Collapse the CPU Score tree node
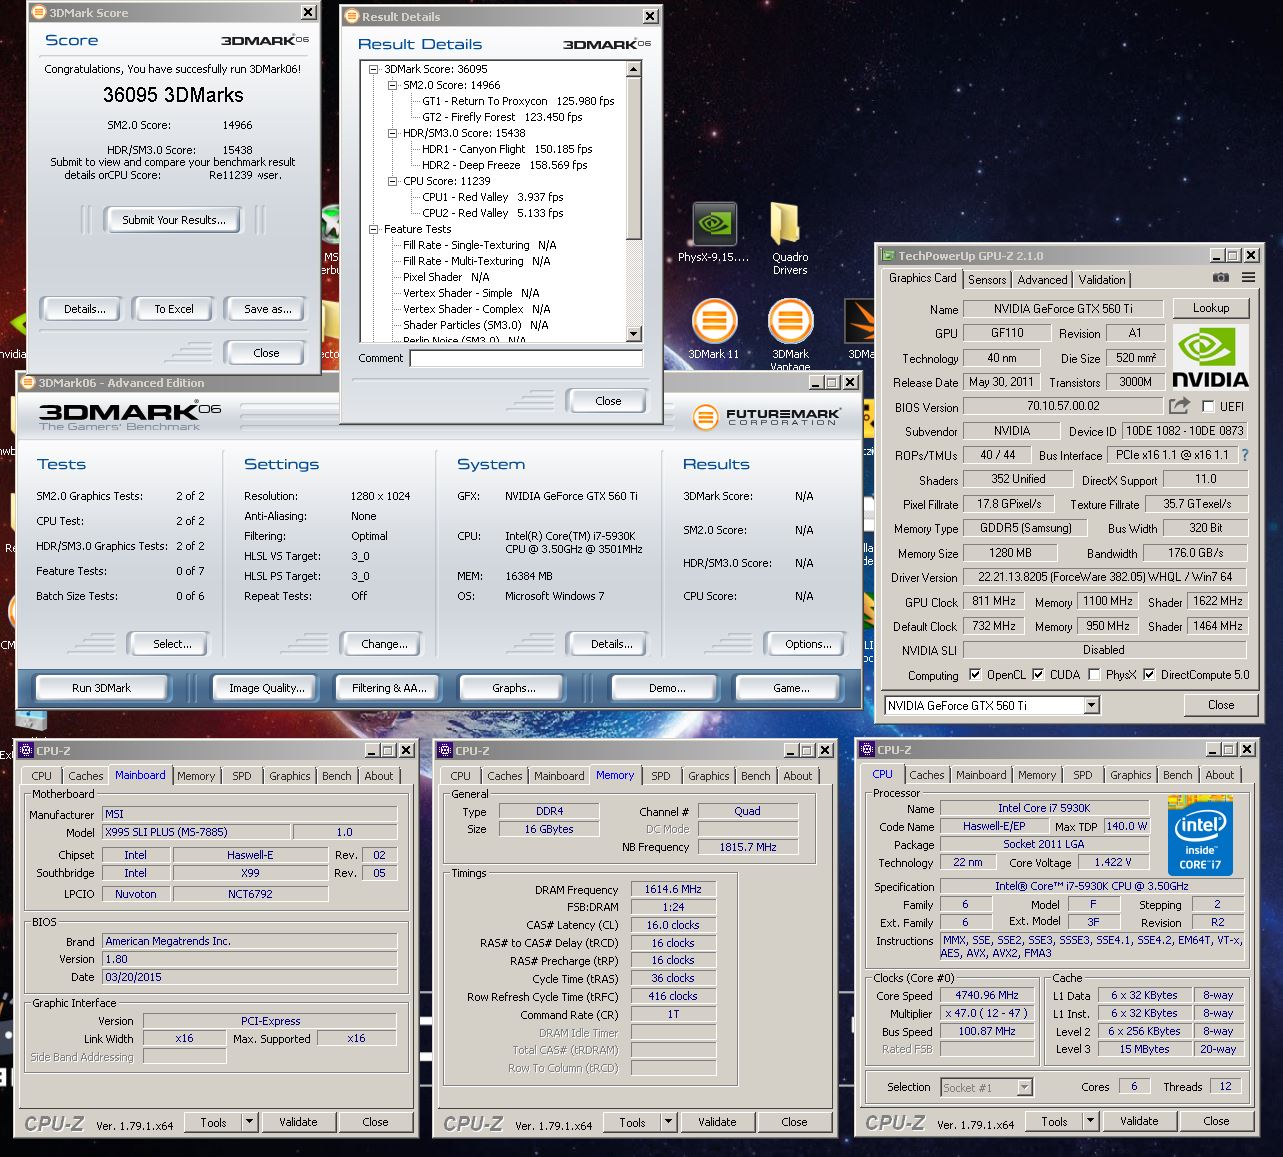 pos(393,181)
